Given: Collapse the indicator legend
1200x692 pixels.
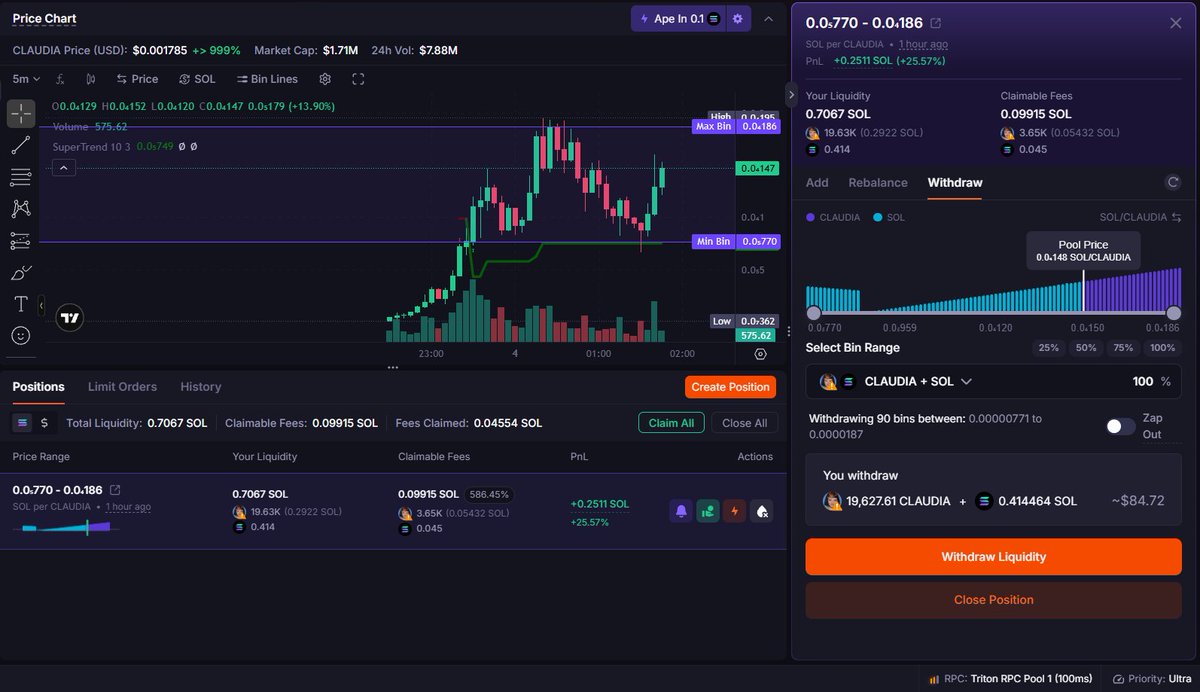Looking at the screenshot, I should tap(63, 168).
